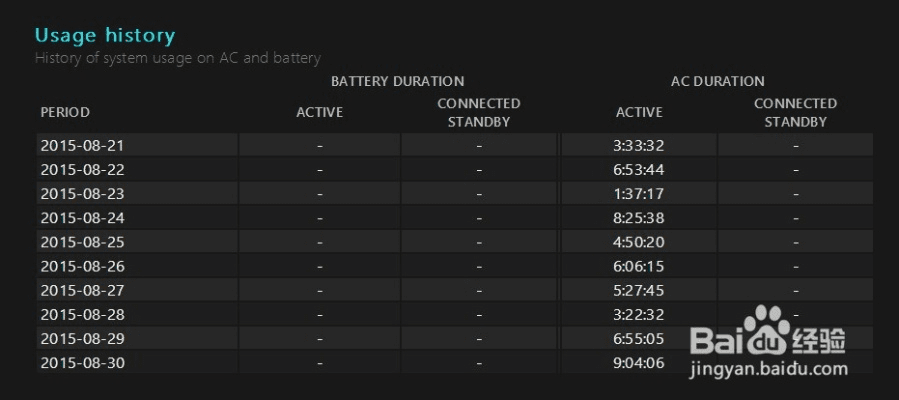Click the BATTERY DURATION header

[397, 81]
